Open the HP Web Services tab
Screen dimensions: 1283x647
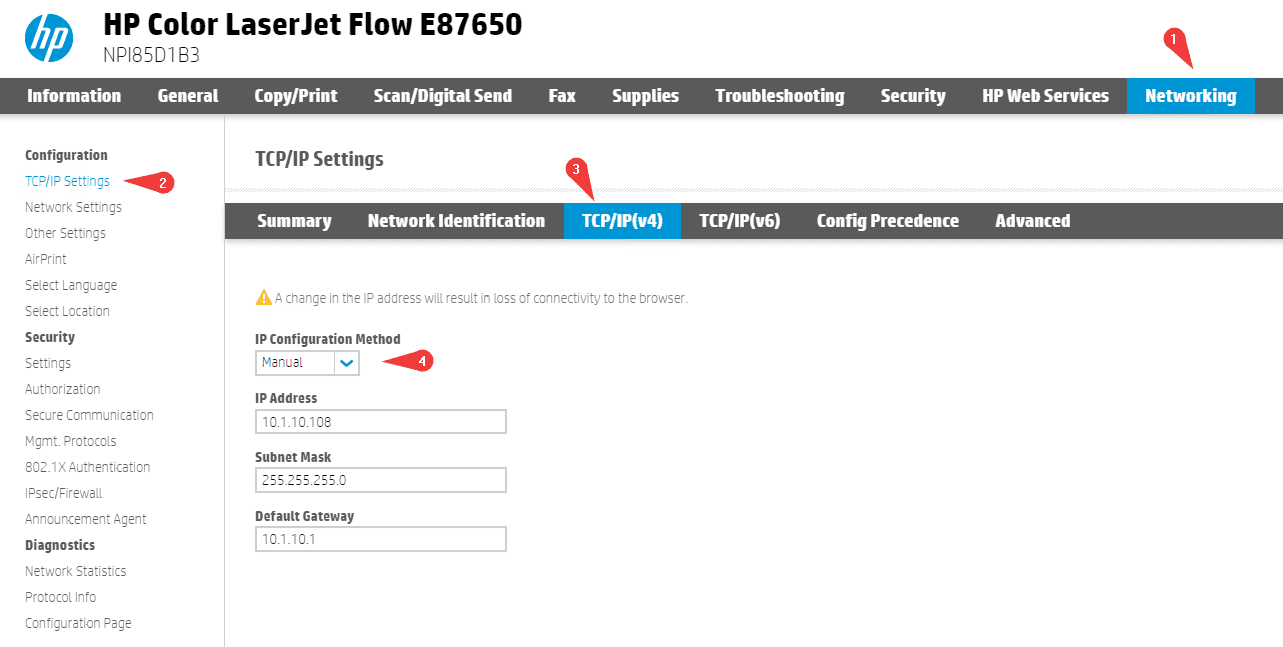1045,96
